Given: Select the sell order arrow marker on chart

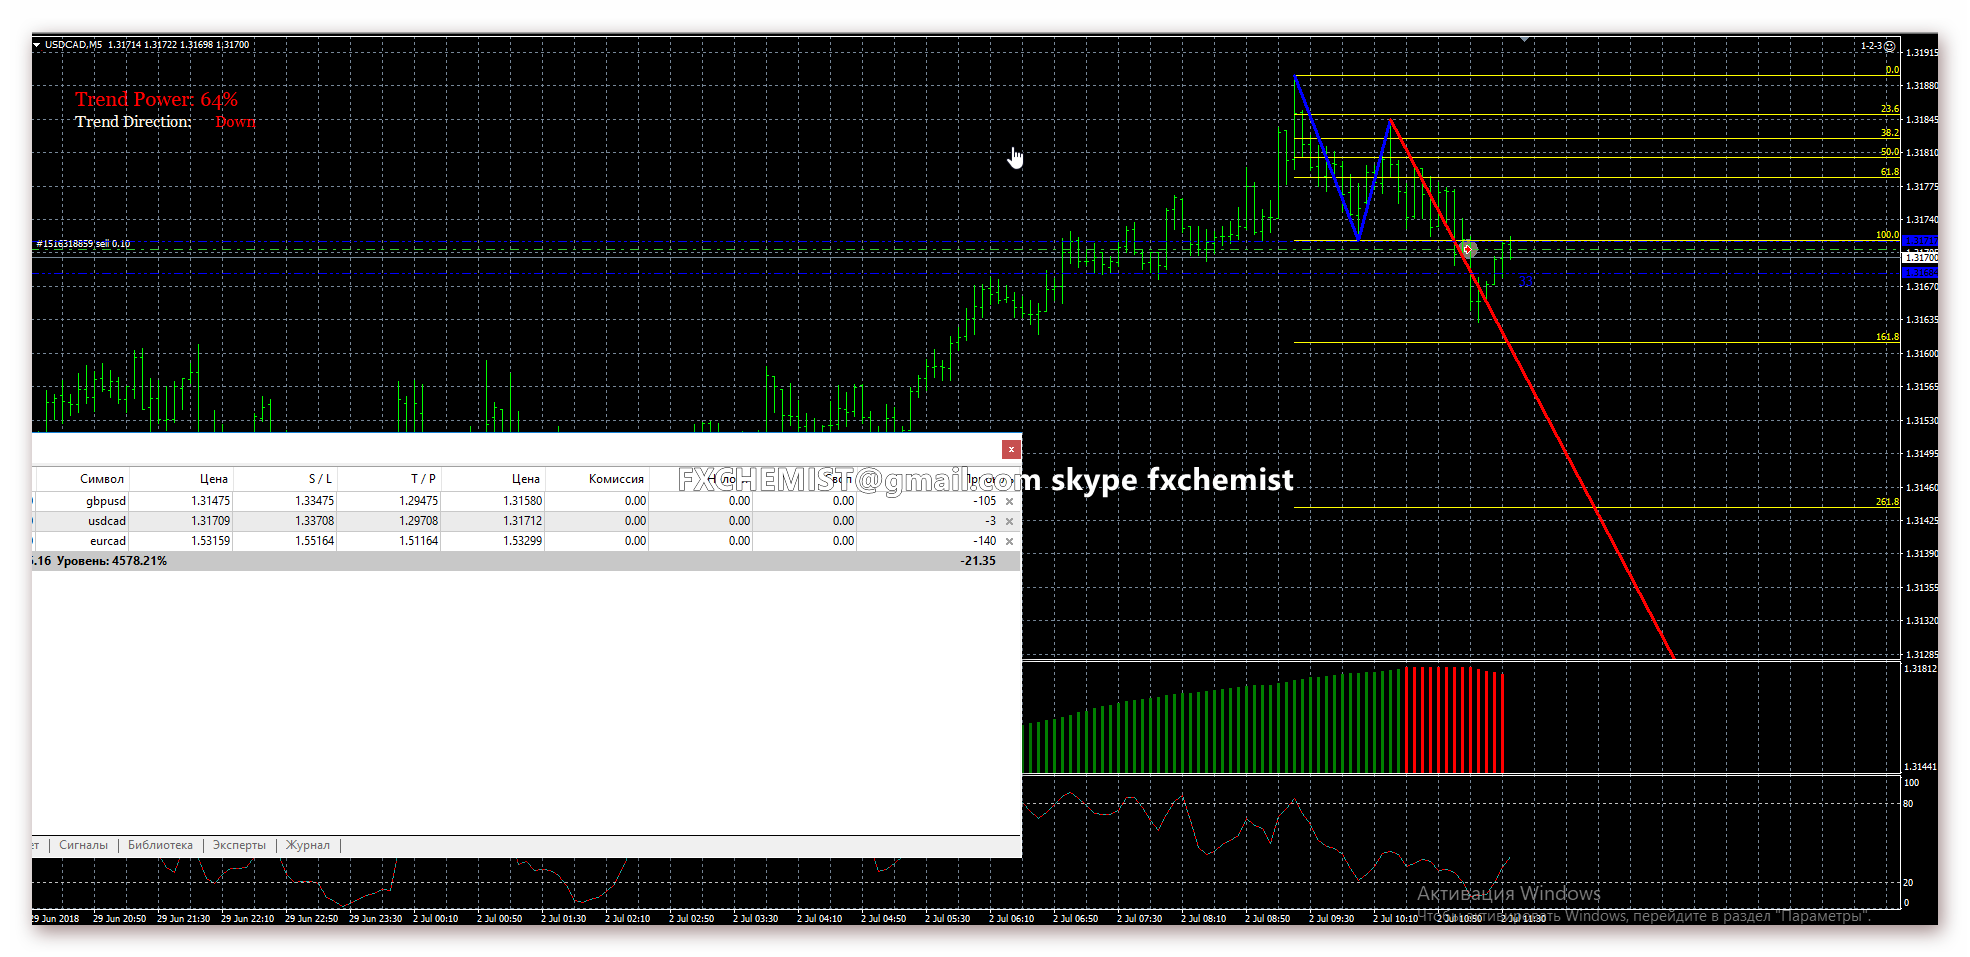Looking at the screenshot, I should coord(1468,249).
